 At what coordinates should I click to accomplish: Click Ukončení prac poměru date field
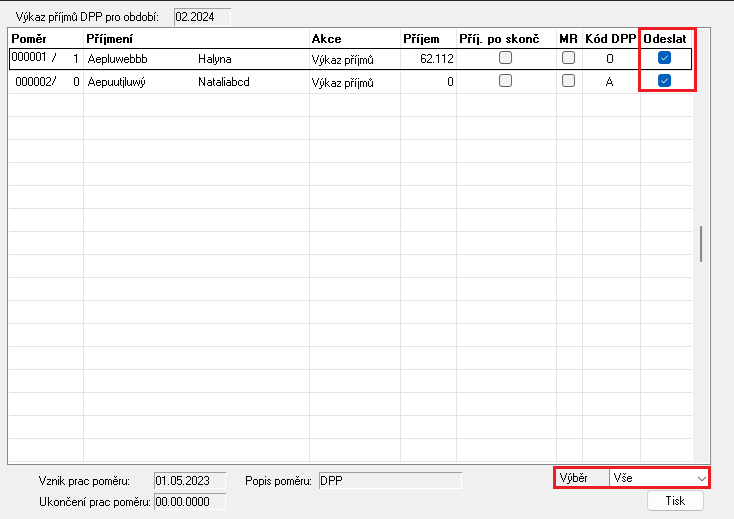pyautogui.click(x=190, y=502)
